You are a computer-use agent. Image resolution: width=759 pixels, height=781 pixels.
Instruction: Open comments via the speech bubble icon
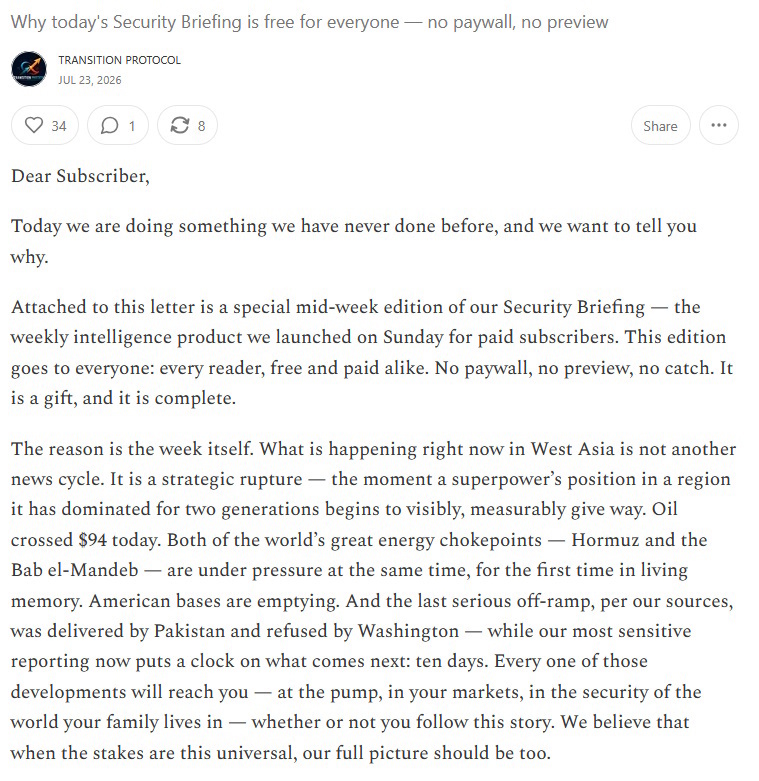tap(109, 126)
